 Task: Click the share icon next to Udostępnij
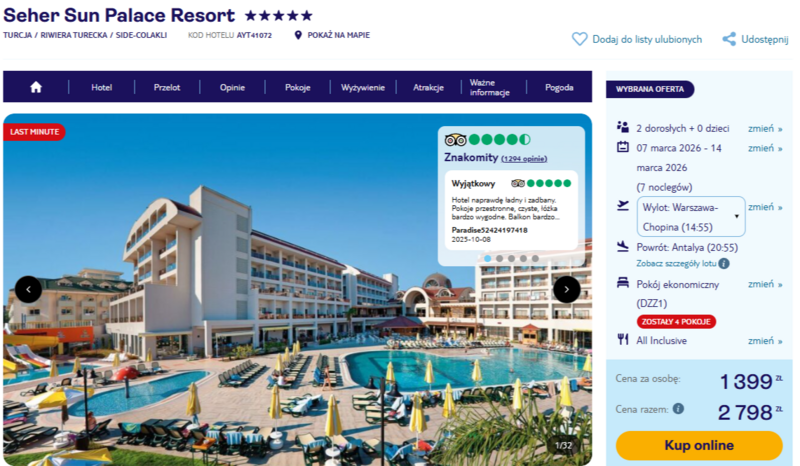[729, 39]
